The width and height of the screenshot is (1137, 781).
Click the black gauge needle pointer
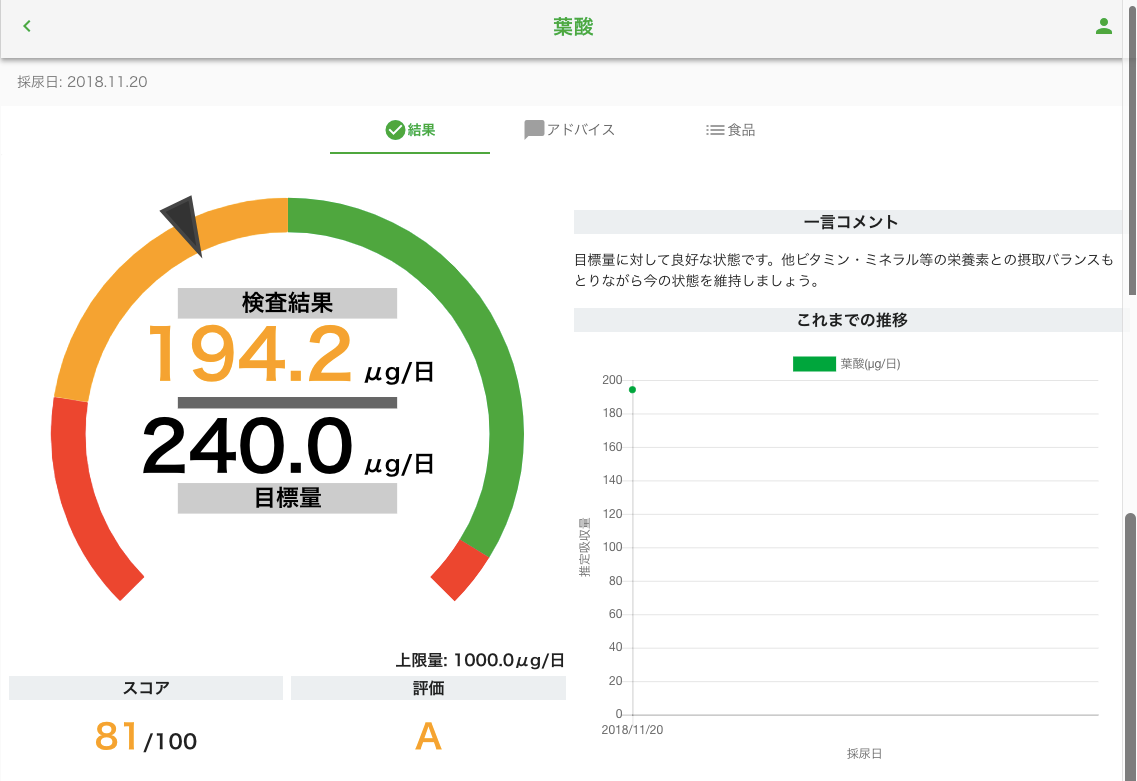pos(184,223)
